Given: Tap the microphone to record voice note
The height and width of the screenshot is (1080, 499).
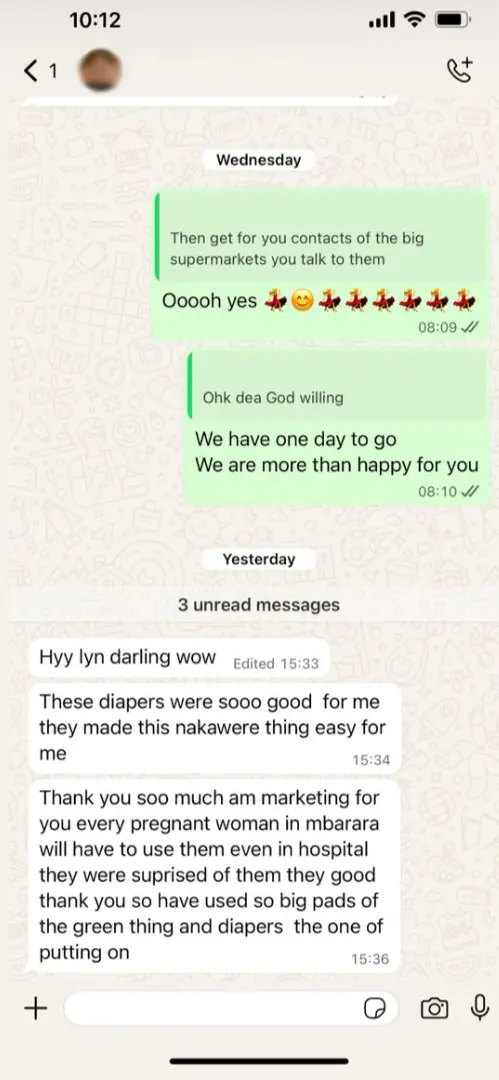Looking at the screenshot, I should 479,1008.
